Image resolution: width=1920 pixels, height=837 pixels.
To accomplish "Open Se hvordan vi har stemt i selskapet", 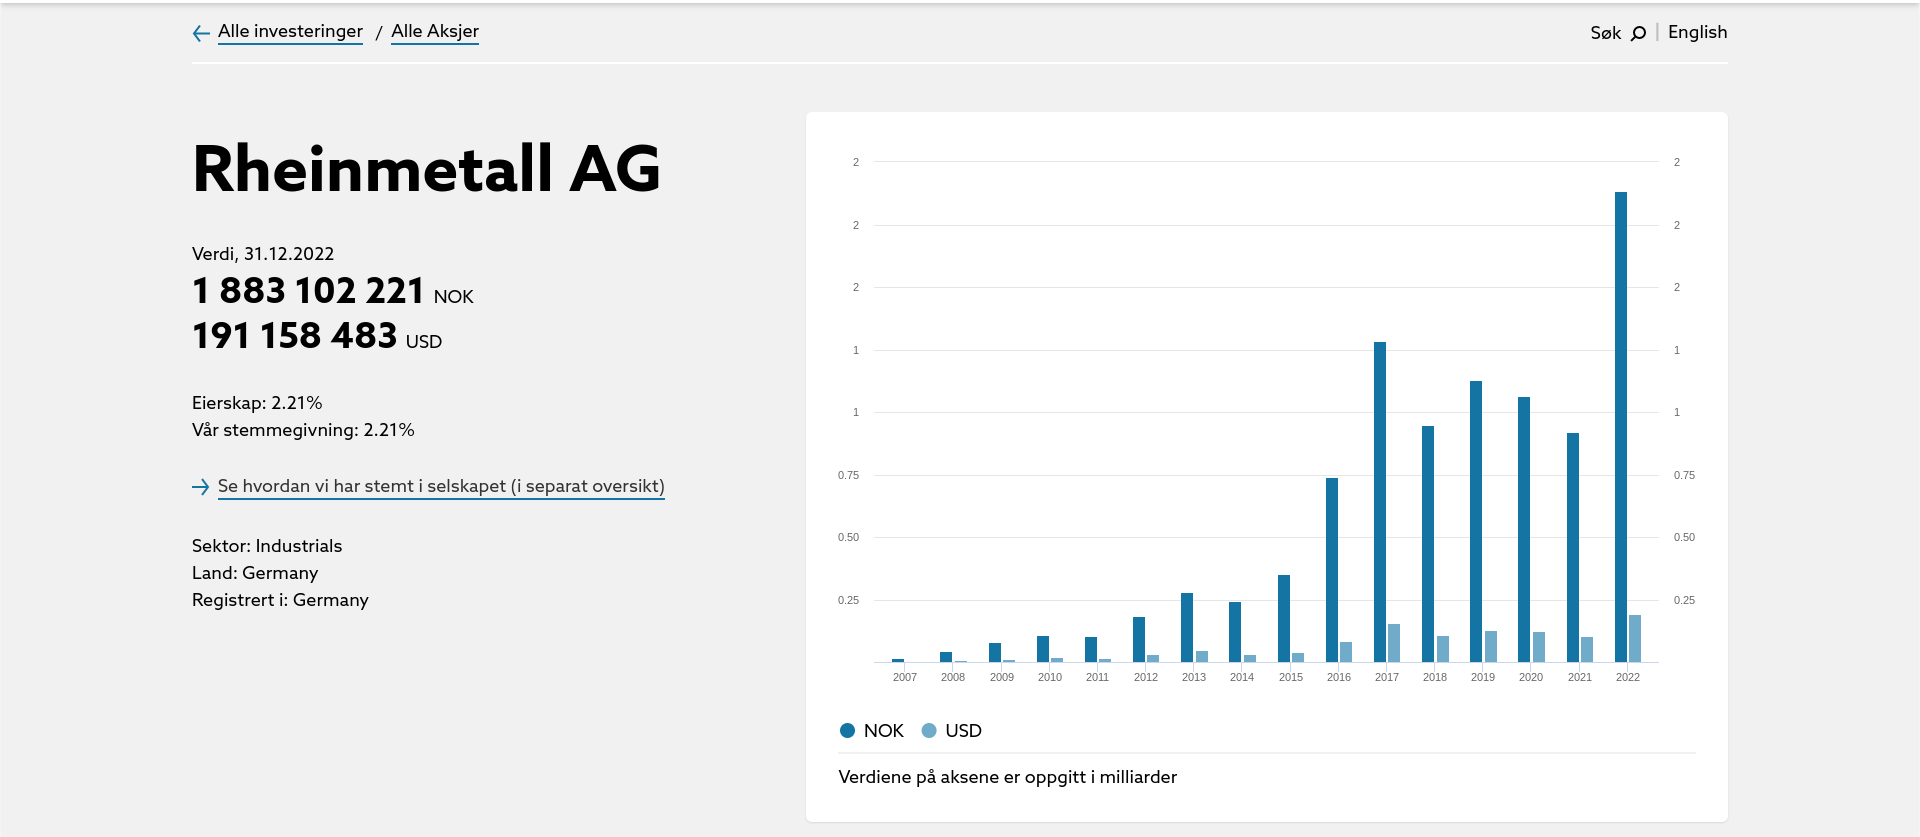I will click(441, 486).
